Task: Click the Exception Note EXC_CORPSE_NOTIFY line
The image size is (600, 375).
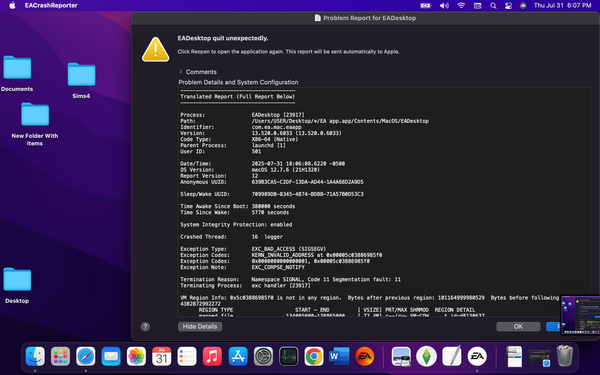Action: 243,267
